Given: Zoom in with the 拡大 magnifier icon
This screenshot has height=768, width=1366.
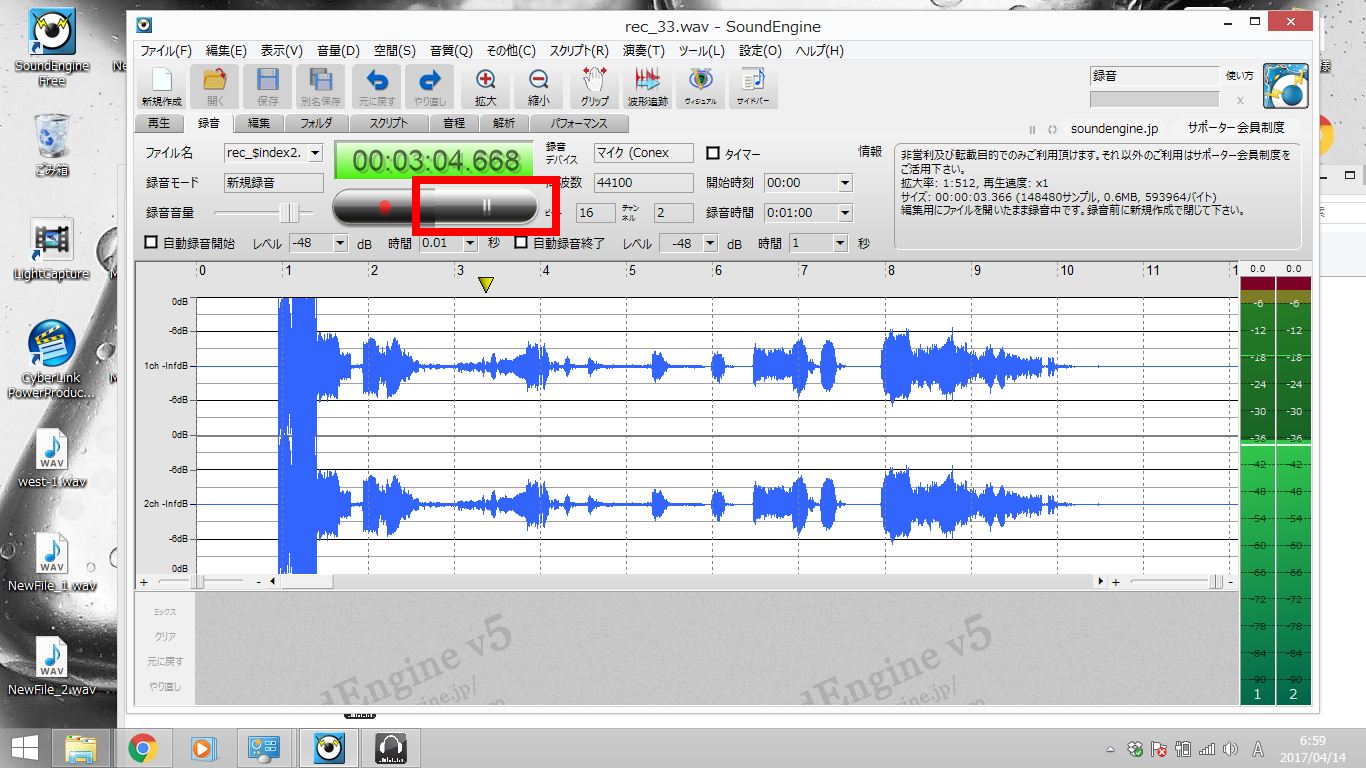Looking at the screenshot, I should [486, 86].
